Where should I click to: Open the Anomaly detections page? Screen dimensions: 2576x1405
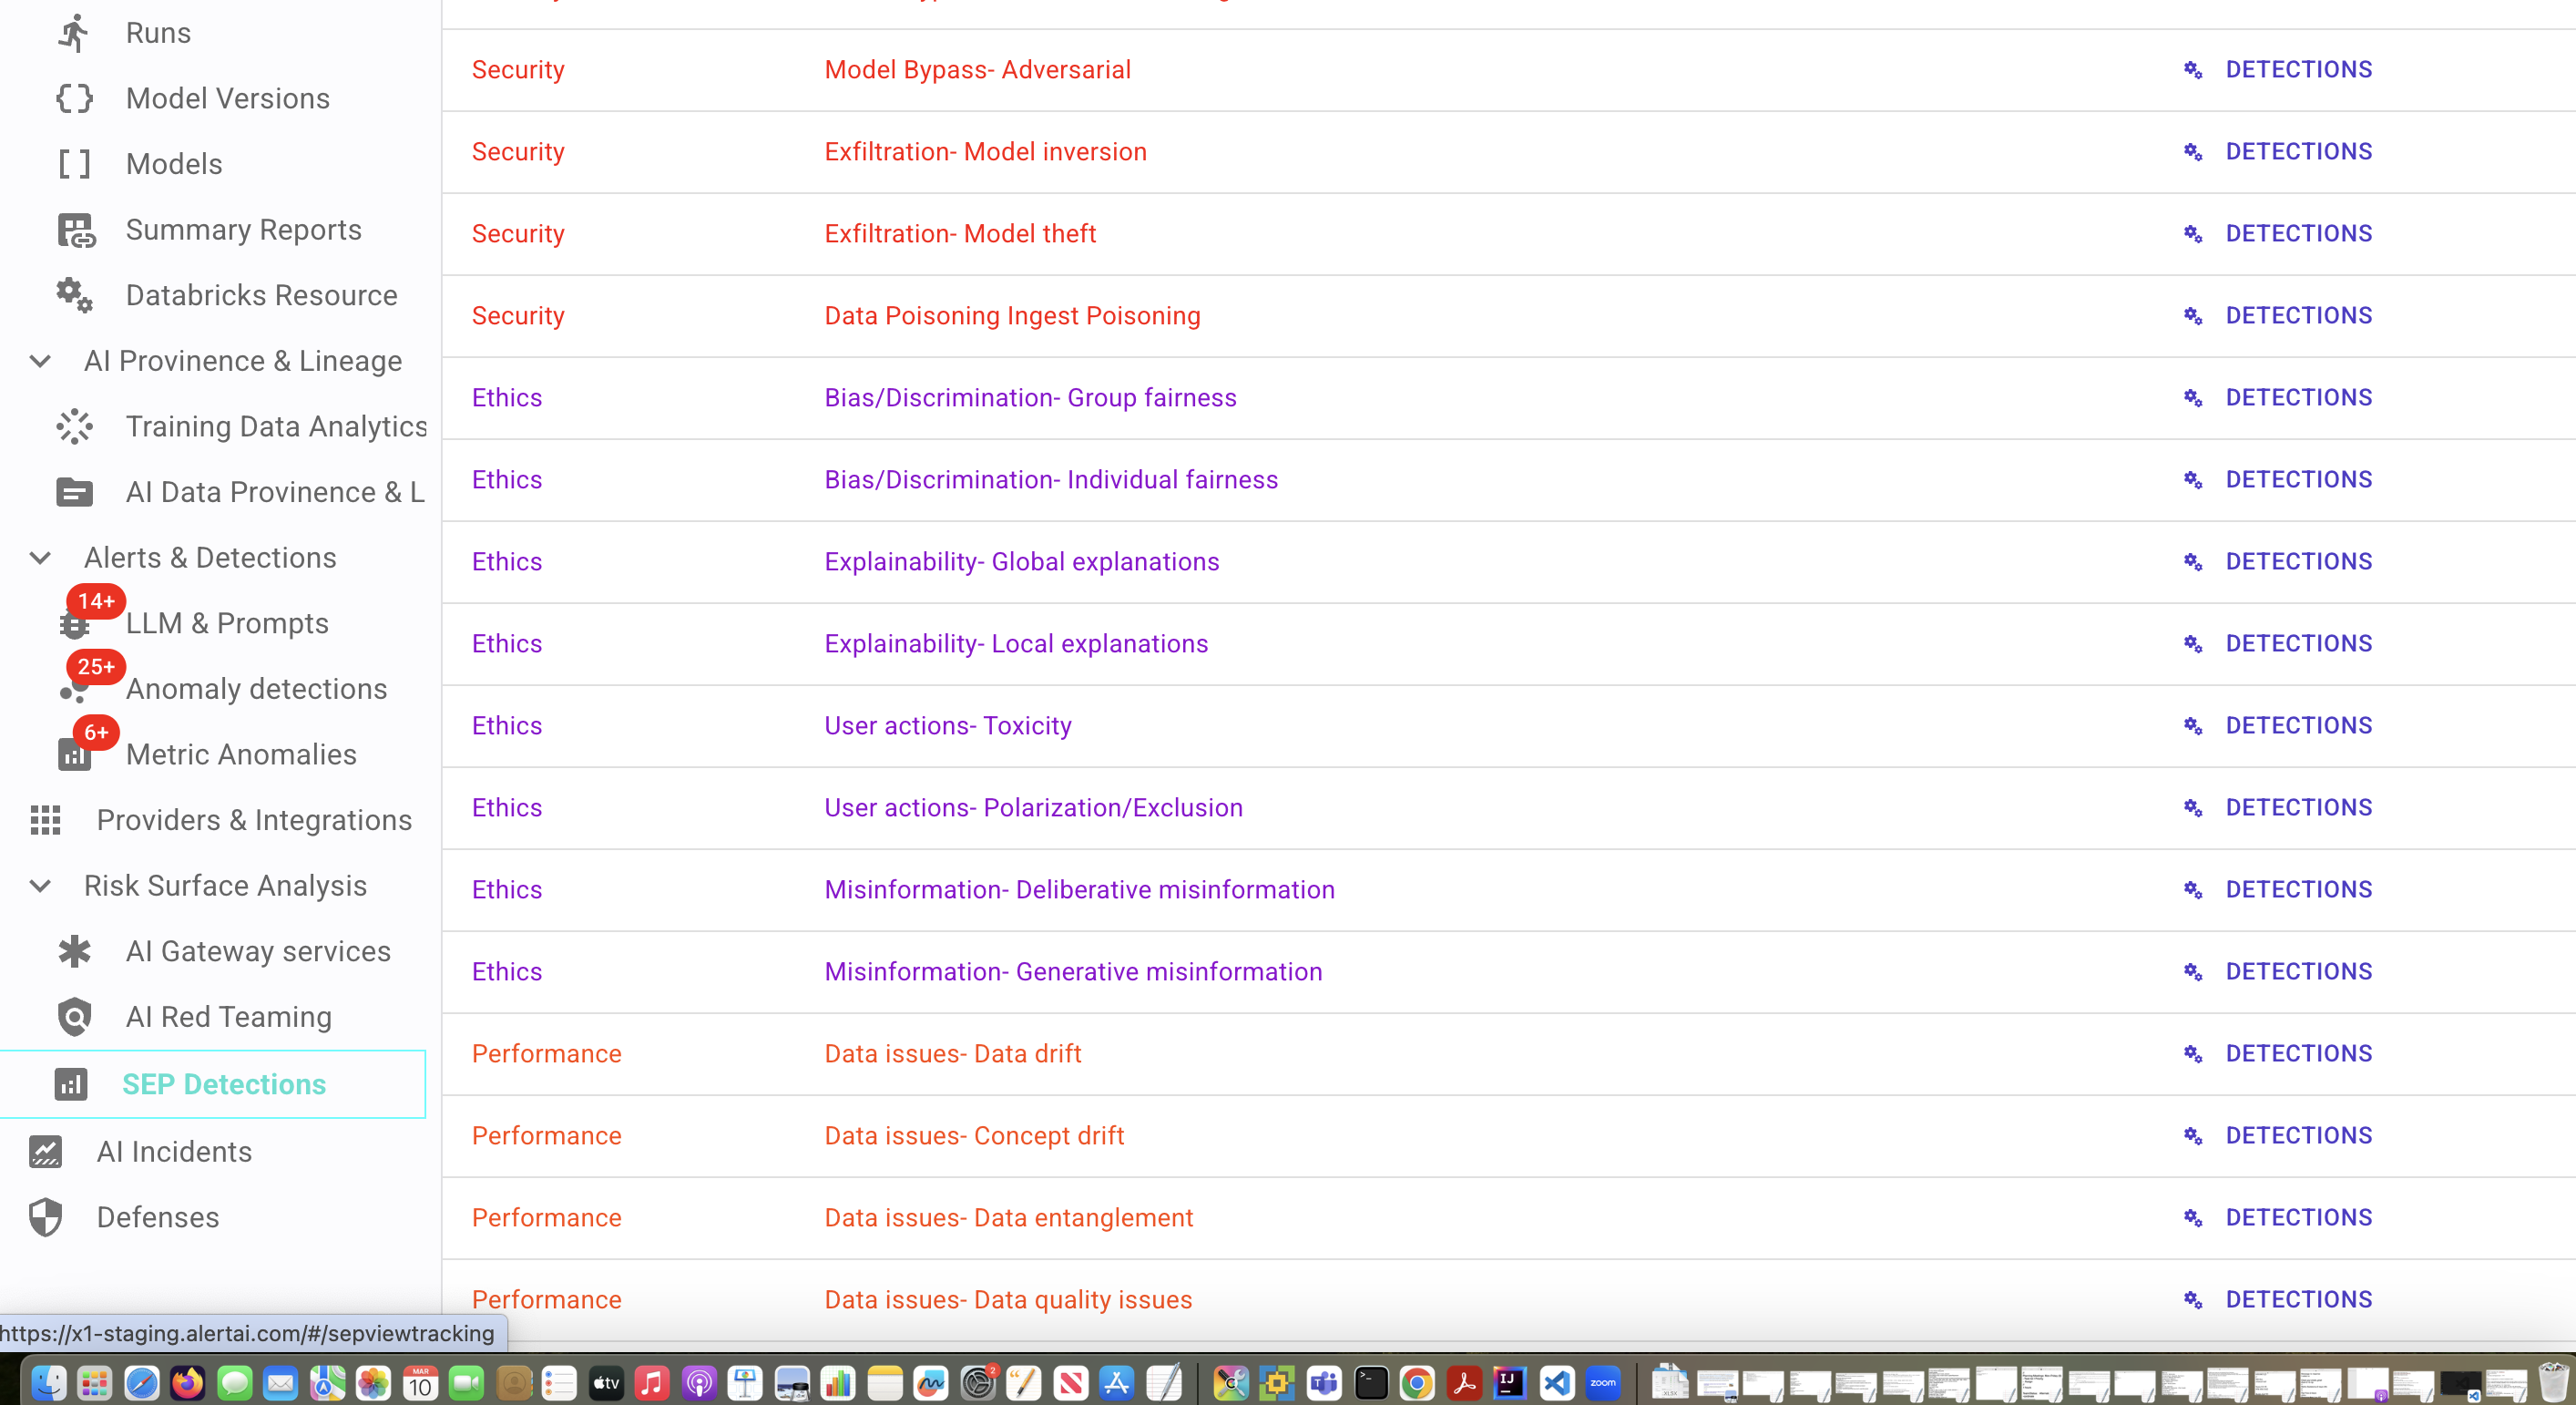click(256, 689)
